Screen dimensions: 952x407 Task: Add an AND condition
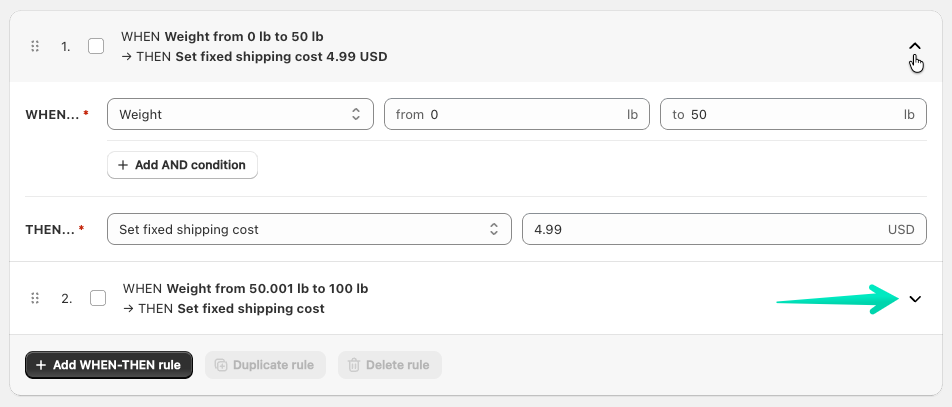point(182,165)
